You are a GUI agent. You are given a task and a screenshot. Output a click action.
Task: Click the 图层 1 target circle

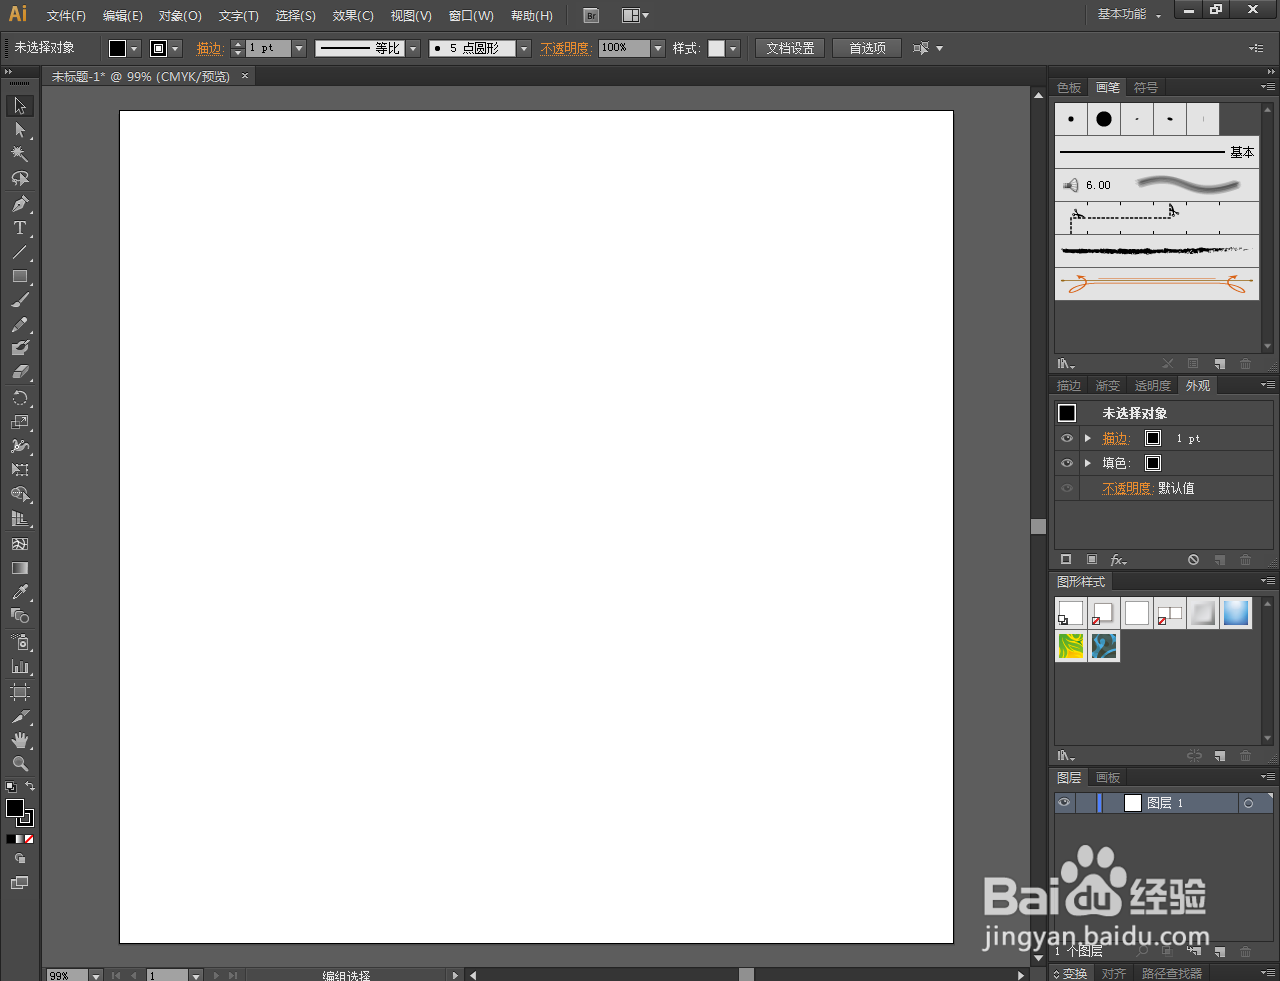click(1248, 803)
